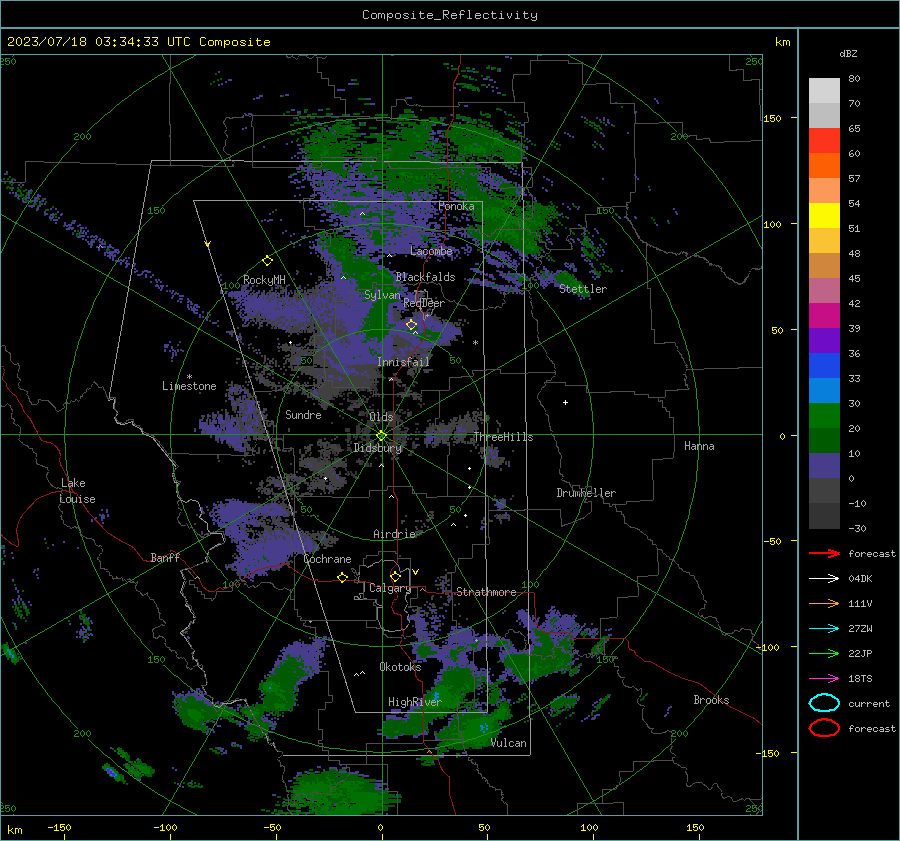
Task: Click the Calgary city label
Action: click(390, 588)
